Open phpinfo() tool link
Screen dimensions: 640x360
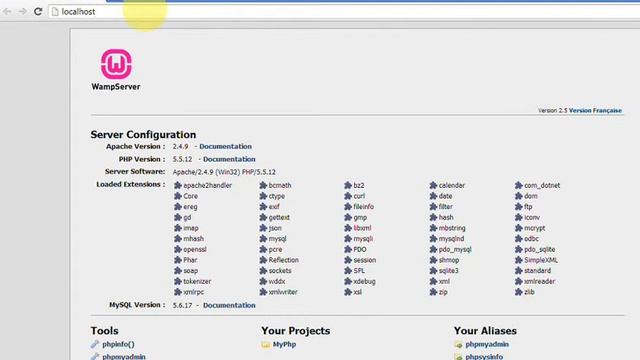(118, 344)
